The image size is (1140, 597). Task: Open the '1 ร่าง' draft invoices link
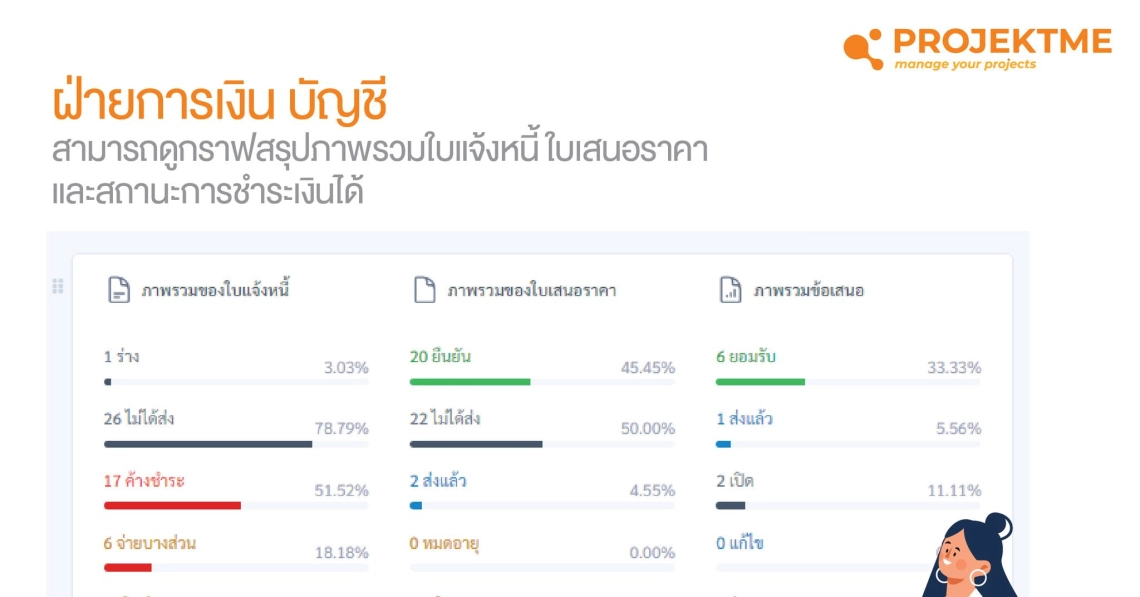tap(121, 357)
